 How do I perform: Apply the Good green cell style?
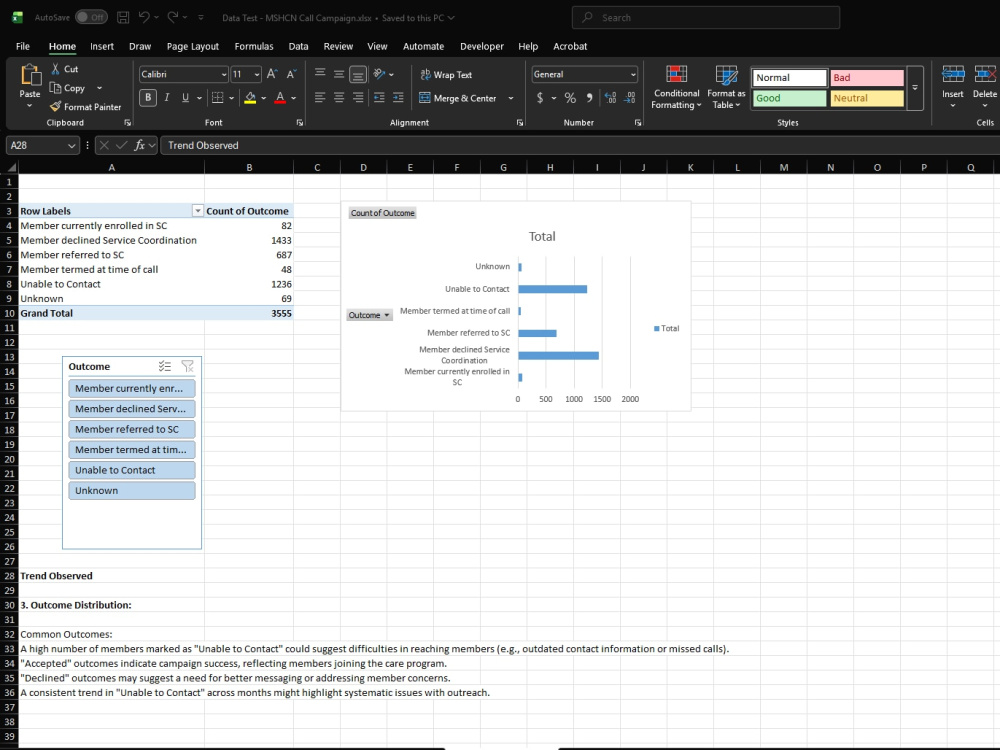click(790, 98)
